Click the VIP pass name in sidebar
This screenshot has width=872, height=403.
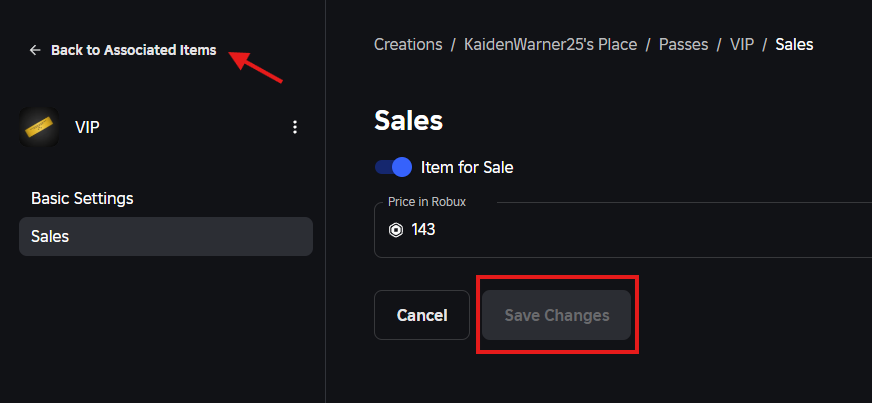87,127
